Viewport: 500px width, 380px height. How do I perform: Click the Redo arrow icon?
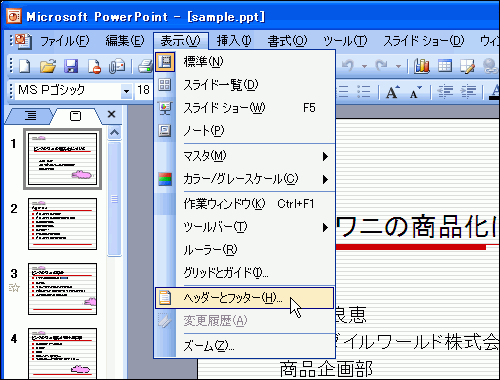[x=381, y=65]
